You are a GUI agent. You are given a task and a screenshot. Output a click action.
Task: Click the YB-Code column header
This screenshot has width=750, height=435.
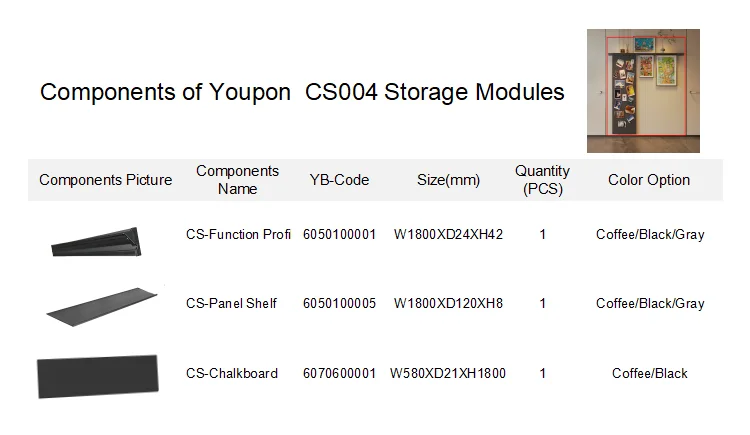[339, 180]
